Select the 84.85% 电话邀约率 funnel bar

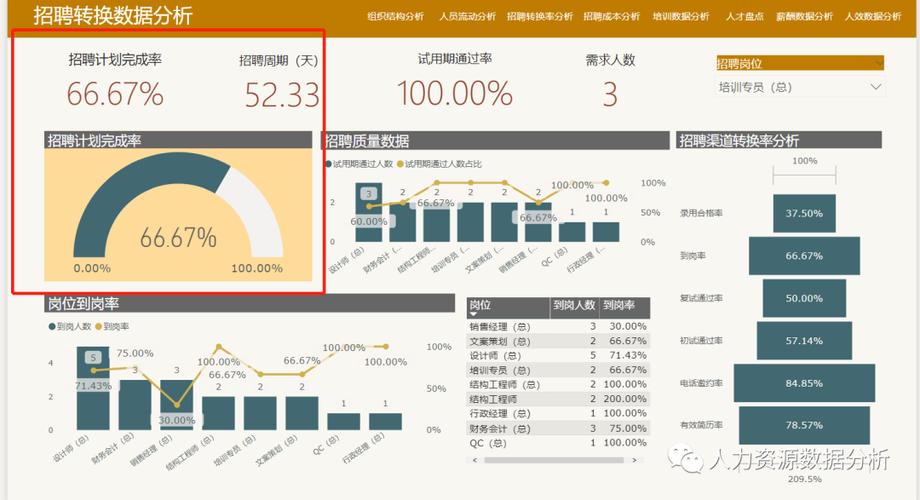[804, 383]
